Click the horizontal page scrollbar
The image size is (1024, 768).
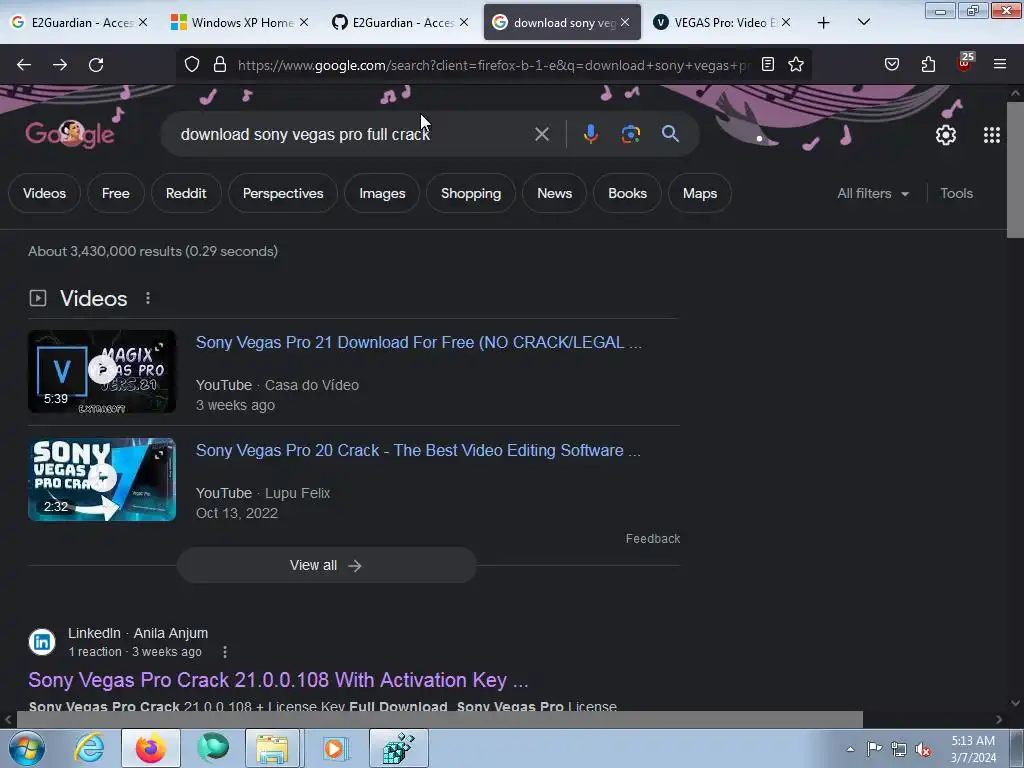[439, 720]
